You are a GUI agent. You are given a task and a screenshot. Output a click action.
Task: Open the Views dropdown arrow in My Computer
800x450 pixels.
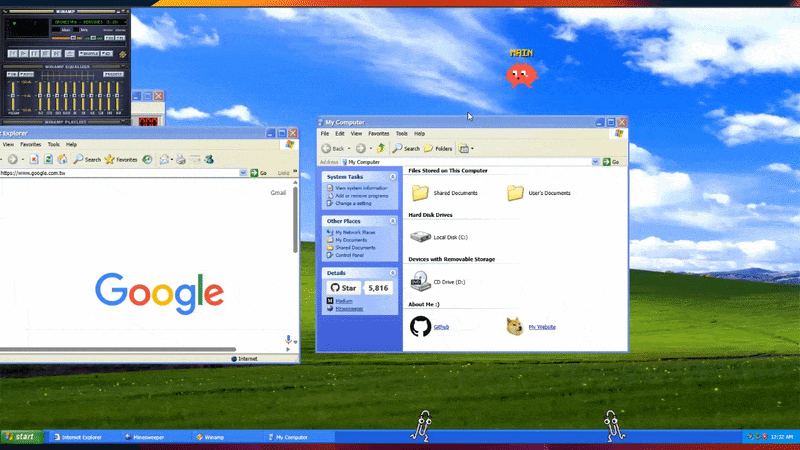click(x=472, y=148)
